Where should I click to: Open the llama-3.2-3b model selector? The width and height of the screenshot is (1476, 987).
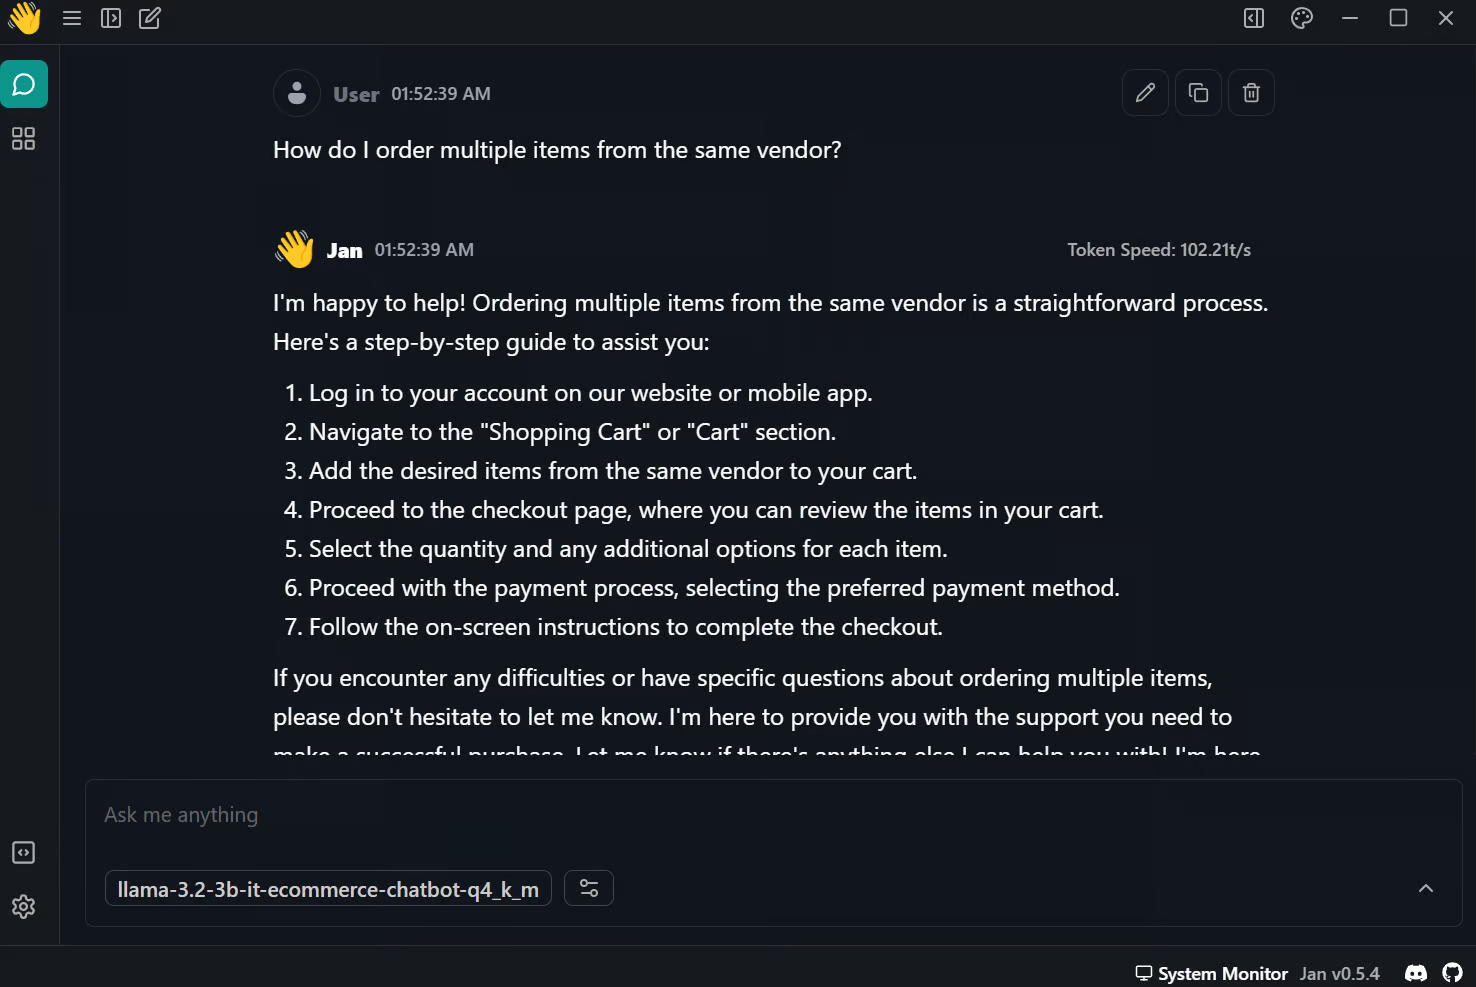point(328,889)
